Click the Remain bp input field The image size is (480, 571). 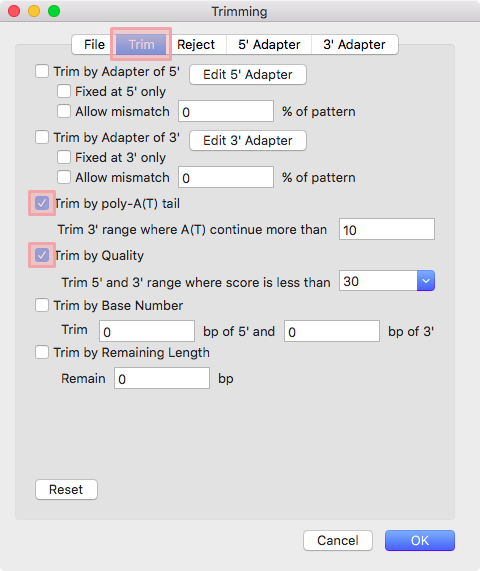click(162, 378)
